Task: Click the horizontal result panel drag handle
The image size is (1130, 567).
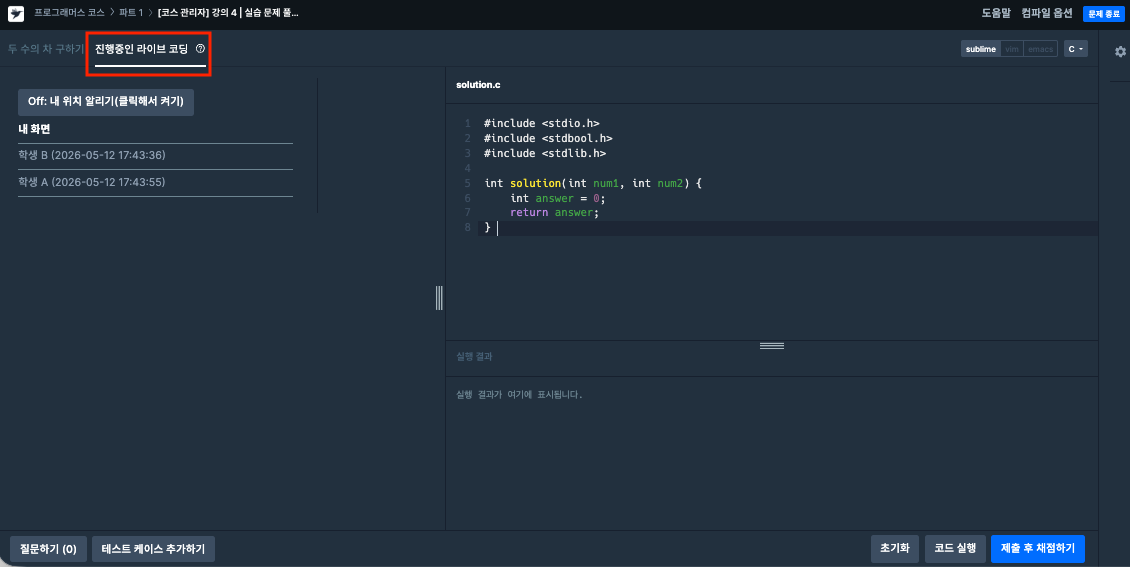Action: (x=772, y=346)
